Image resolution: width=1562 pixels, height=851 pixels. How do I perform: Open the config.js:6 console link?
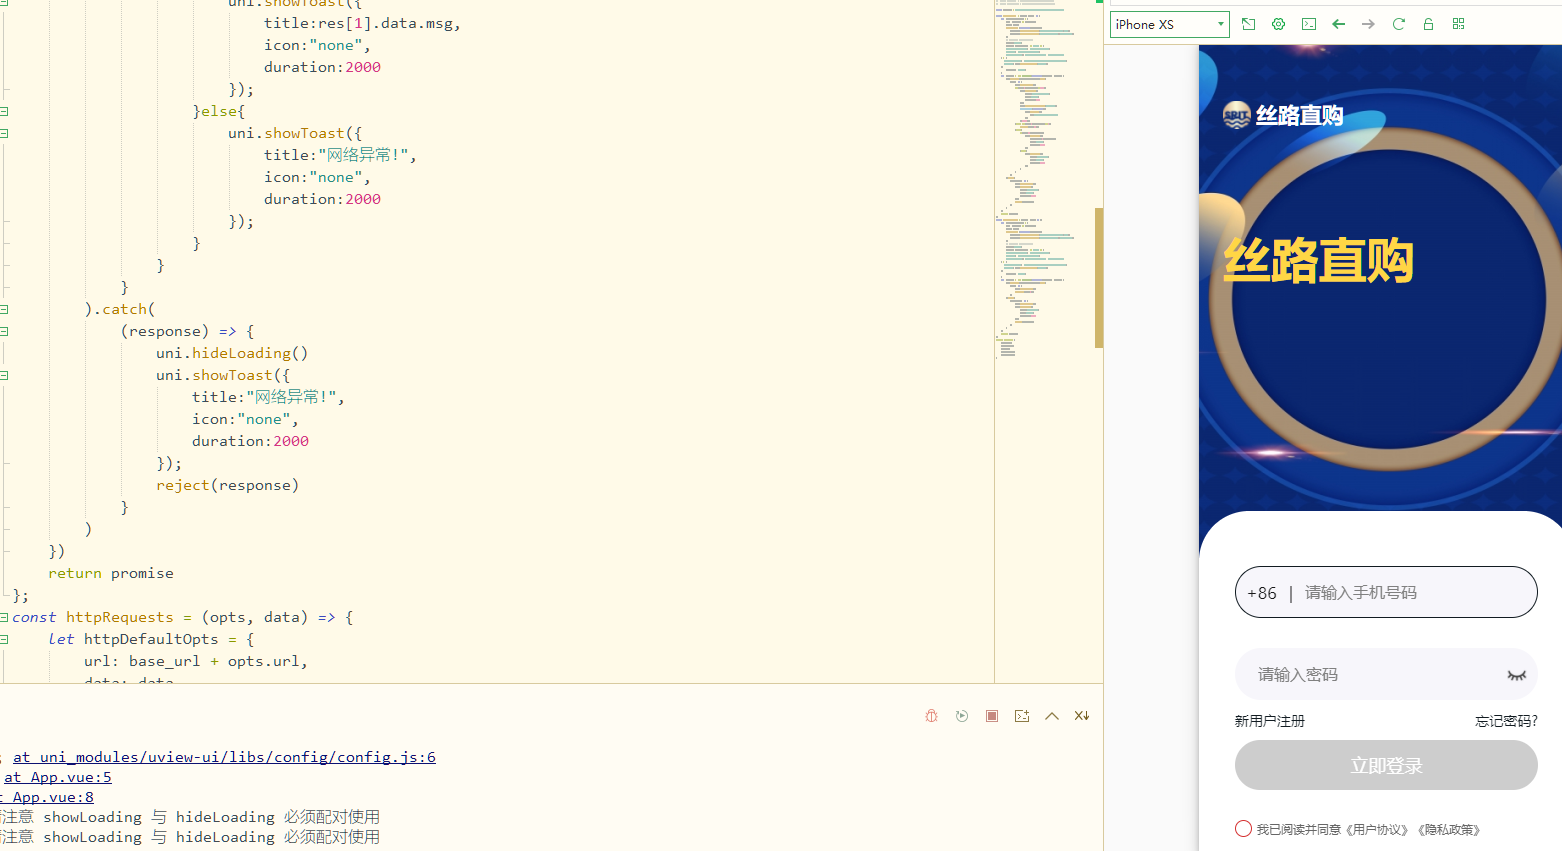pos(224,757)
